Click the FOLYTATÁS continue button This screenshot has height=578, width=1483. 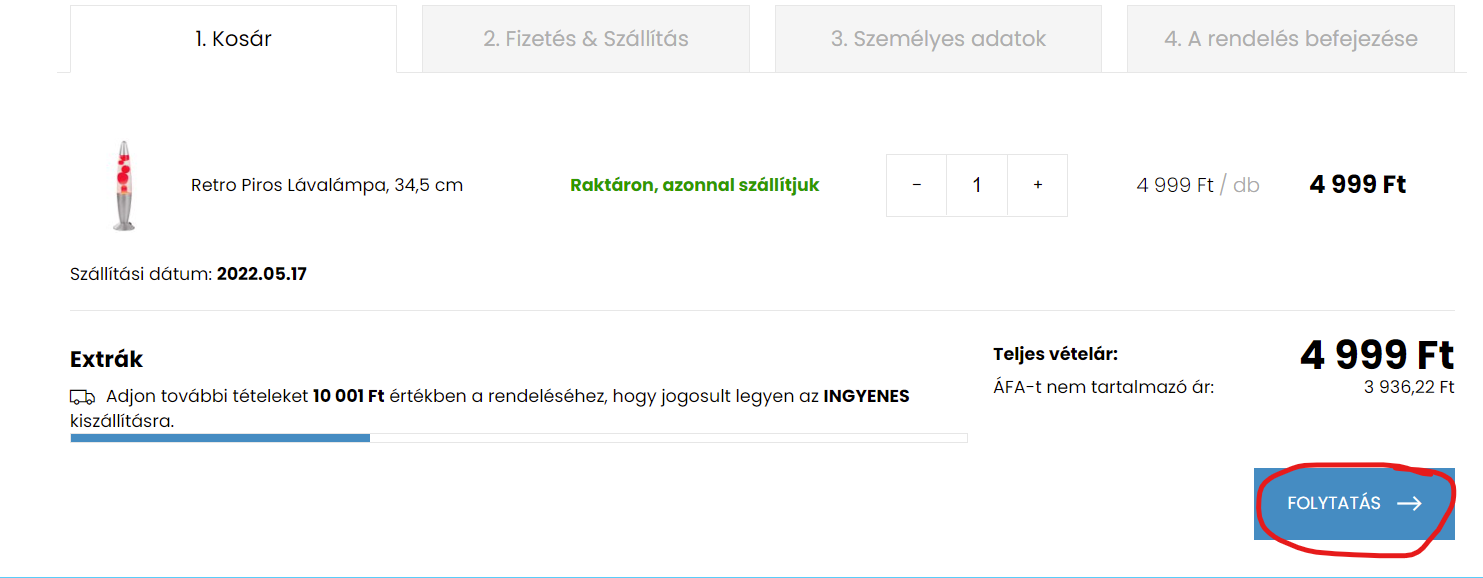tap(1354, 503)
